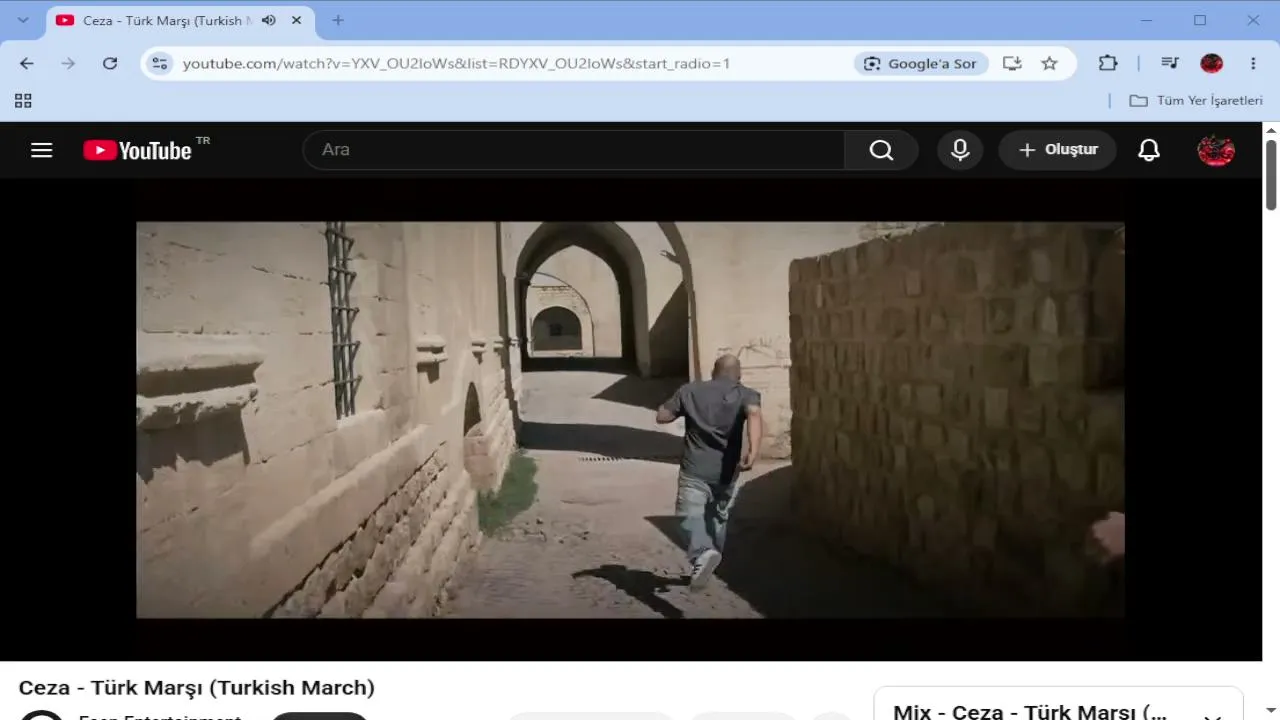Viewport: 1280px width, 720px height.
Task: Minimize the Chrome window
Action: pyautogui.click(x=1147, y=20)
